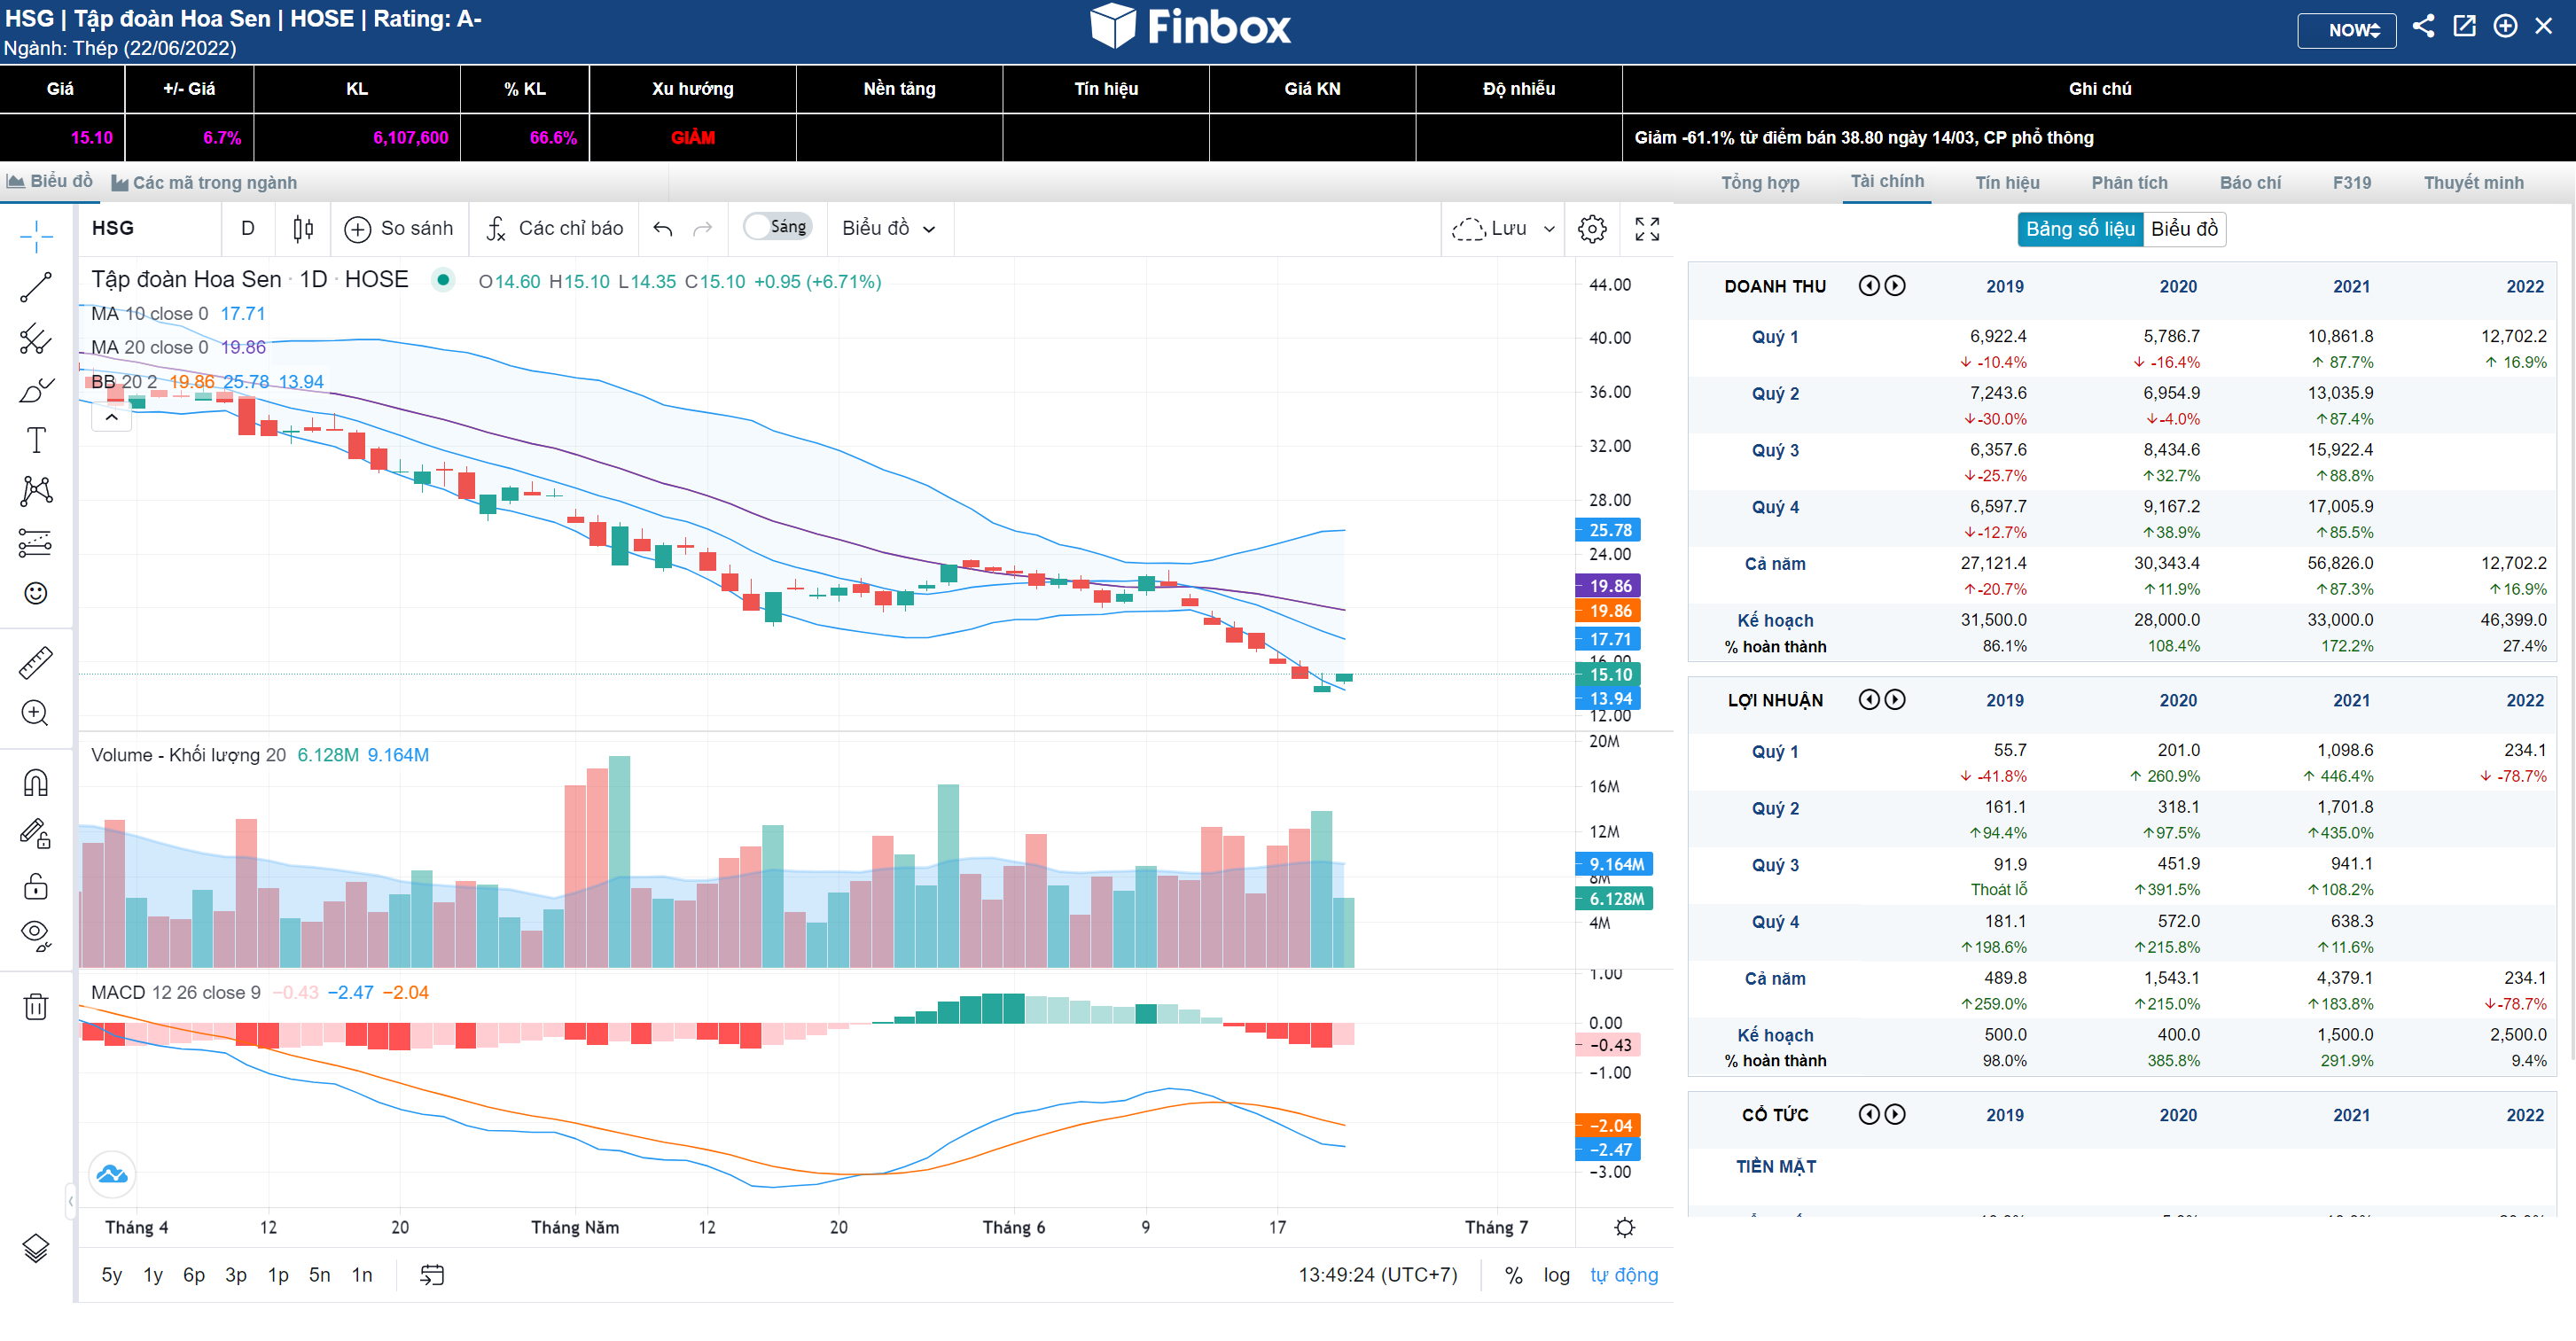Open the Biểu đồ chart type dropdown

(x=888, y=229)
